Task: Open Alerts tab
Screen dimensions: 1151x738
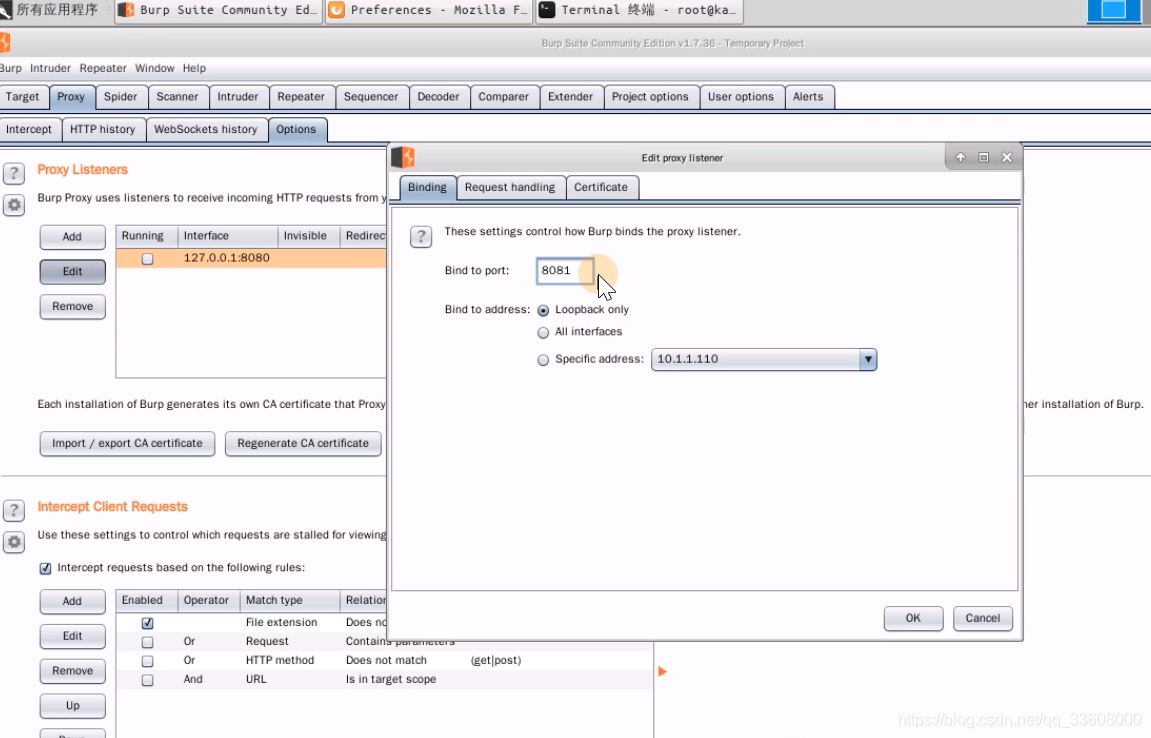Action: (808, 97)
